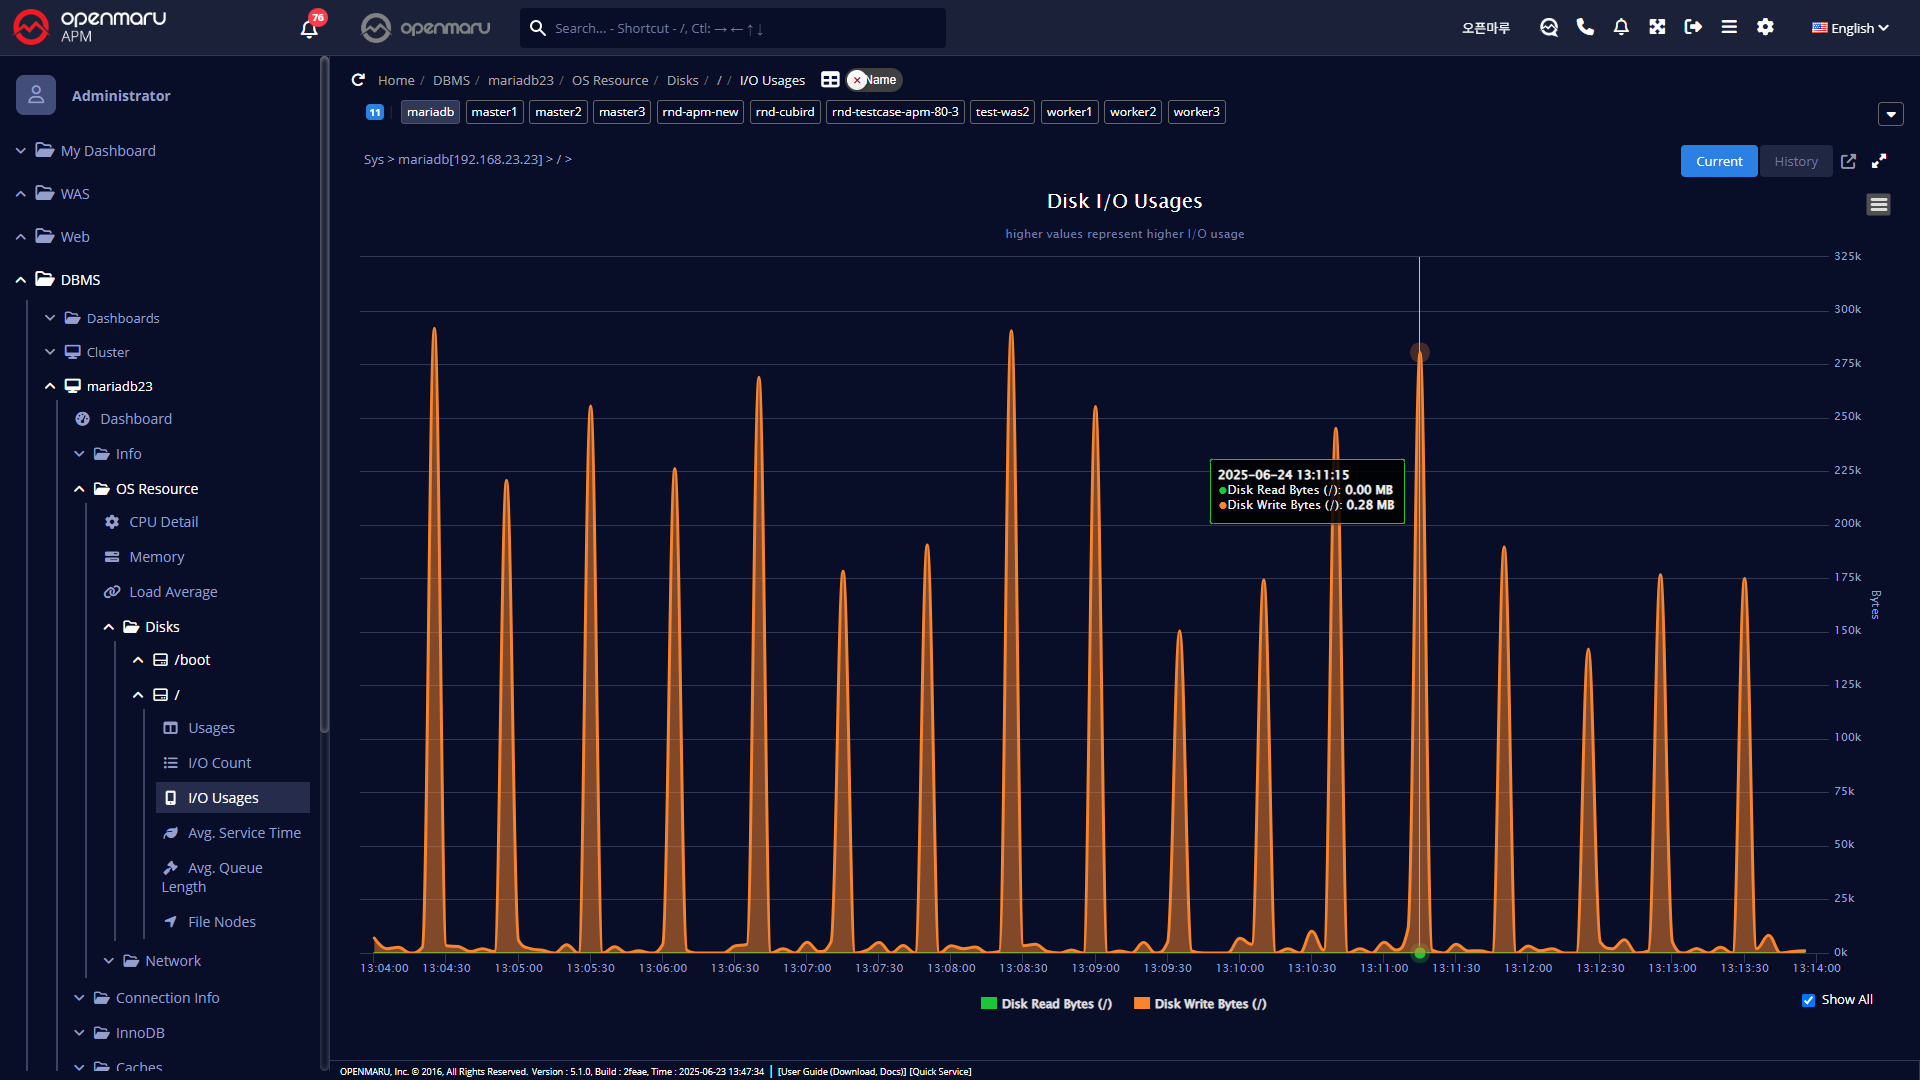Toggle the Name switch in breadcrumb bar
Screen dimensions: 1920x1080
[873, 80]
